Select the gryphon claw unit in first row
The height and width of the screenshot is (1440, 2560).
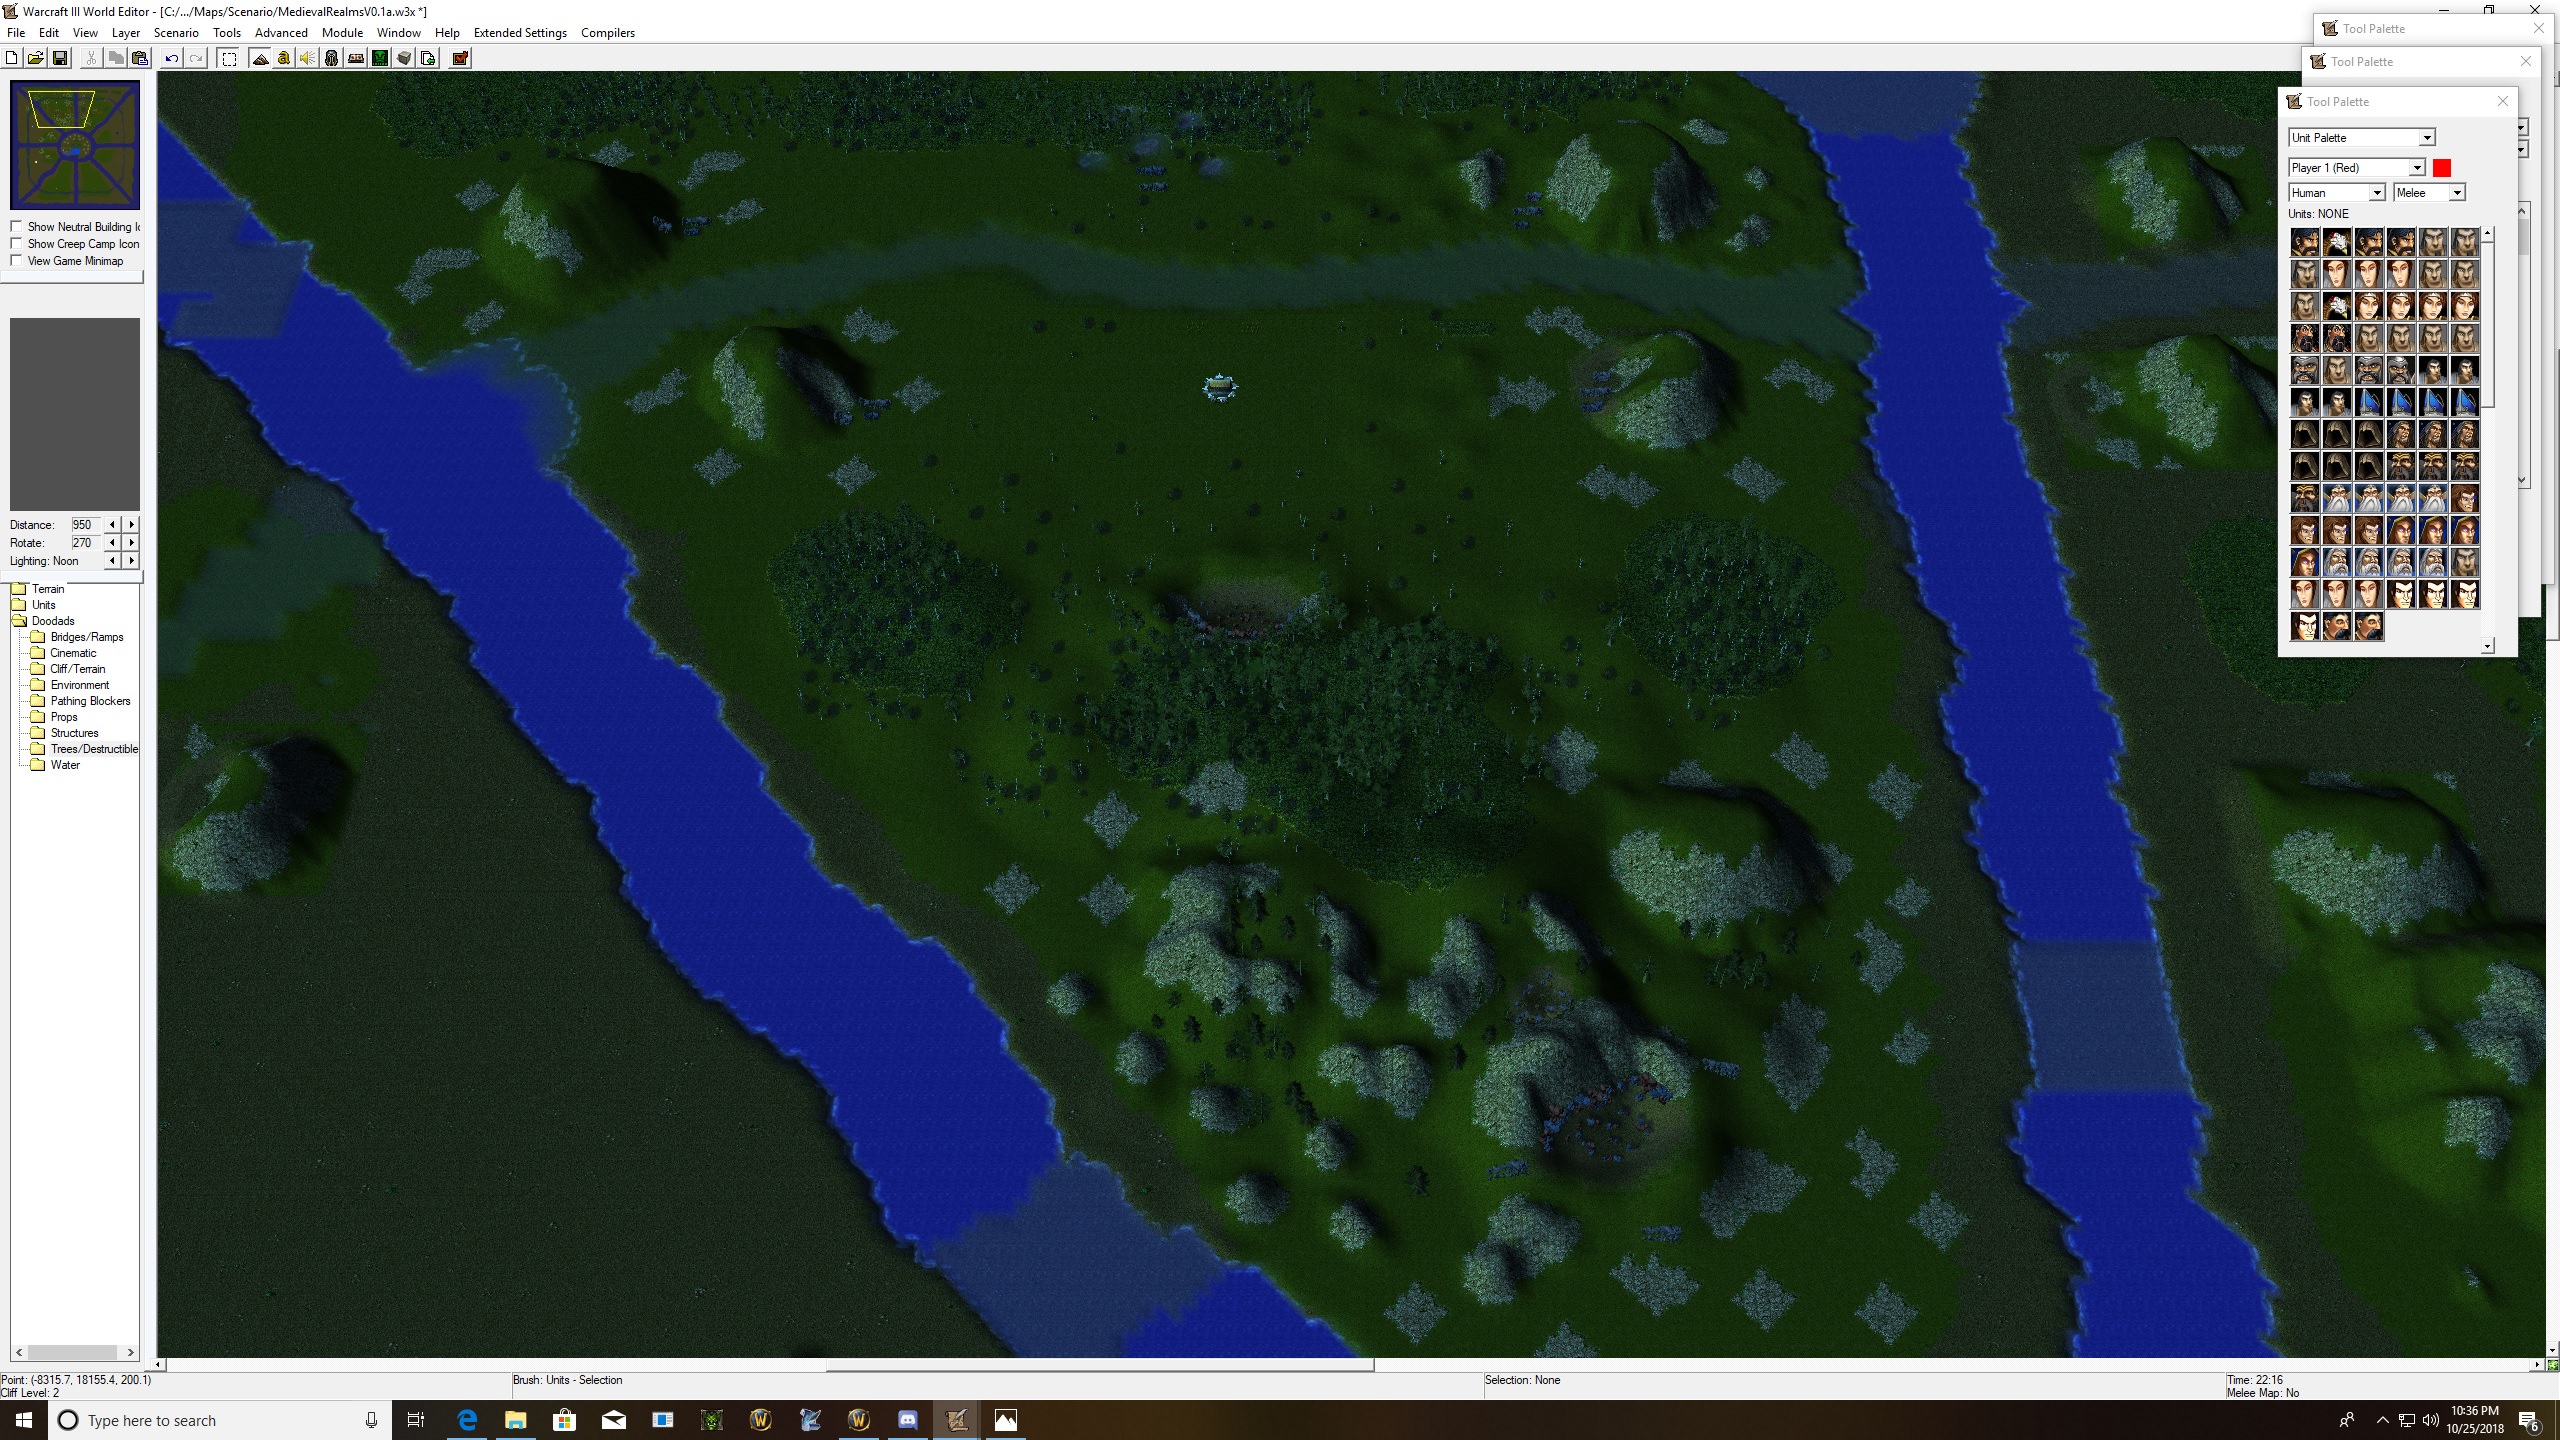coord(2337,242)
